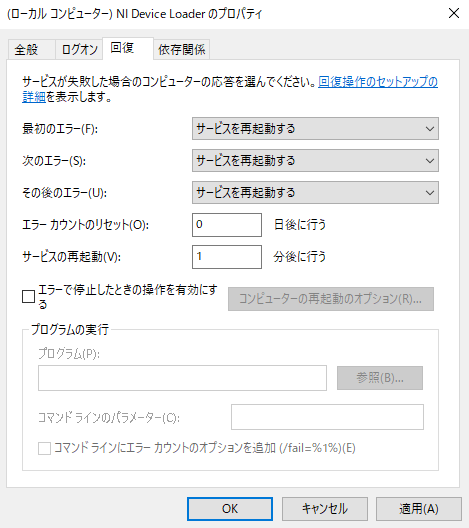Click the 最初のエラー dropdown chevron arrow
The image size is (469, 528).
[430, 129]
